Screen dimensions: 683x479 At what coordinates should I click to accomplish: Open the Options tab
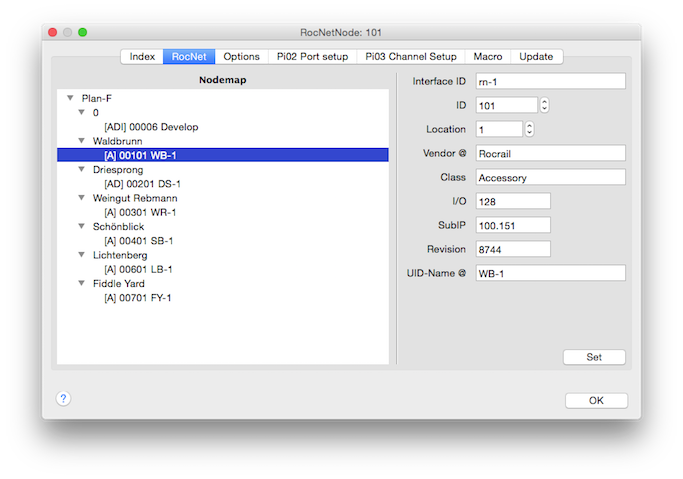tap(241, 57)
